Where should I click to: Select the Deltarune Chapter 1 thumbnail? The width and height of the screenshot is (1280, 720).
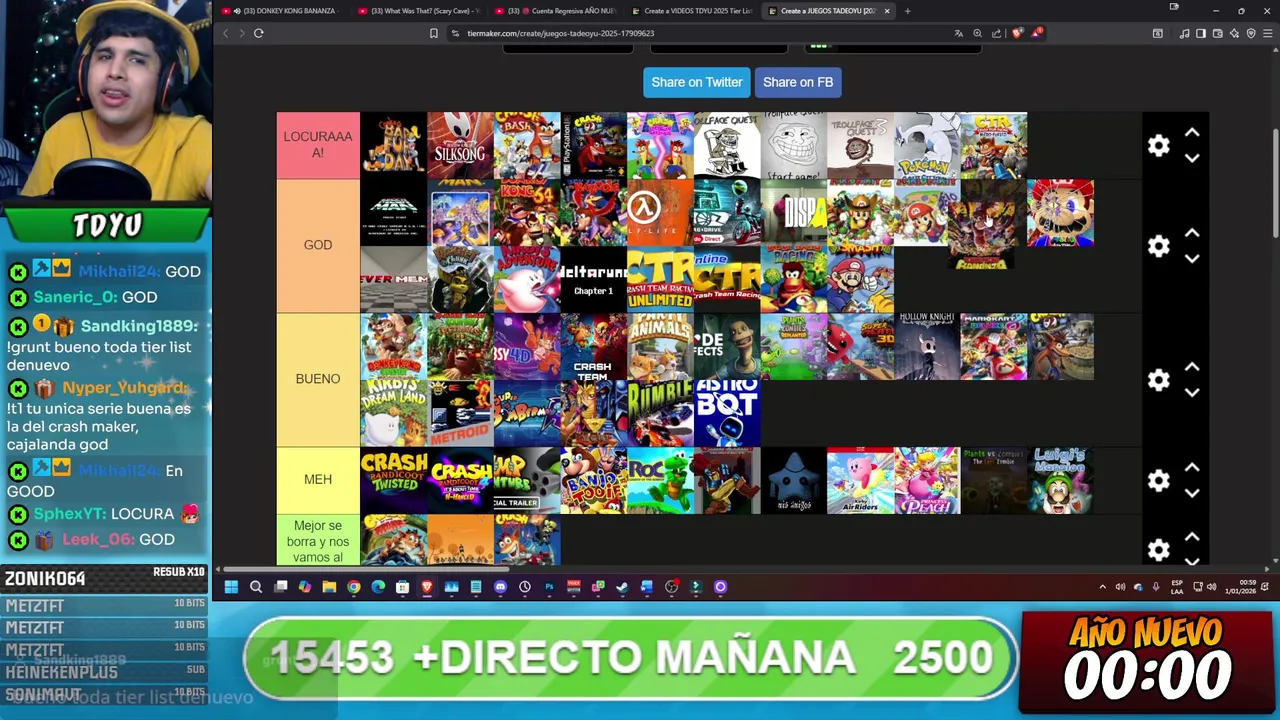[593, 279]
